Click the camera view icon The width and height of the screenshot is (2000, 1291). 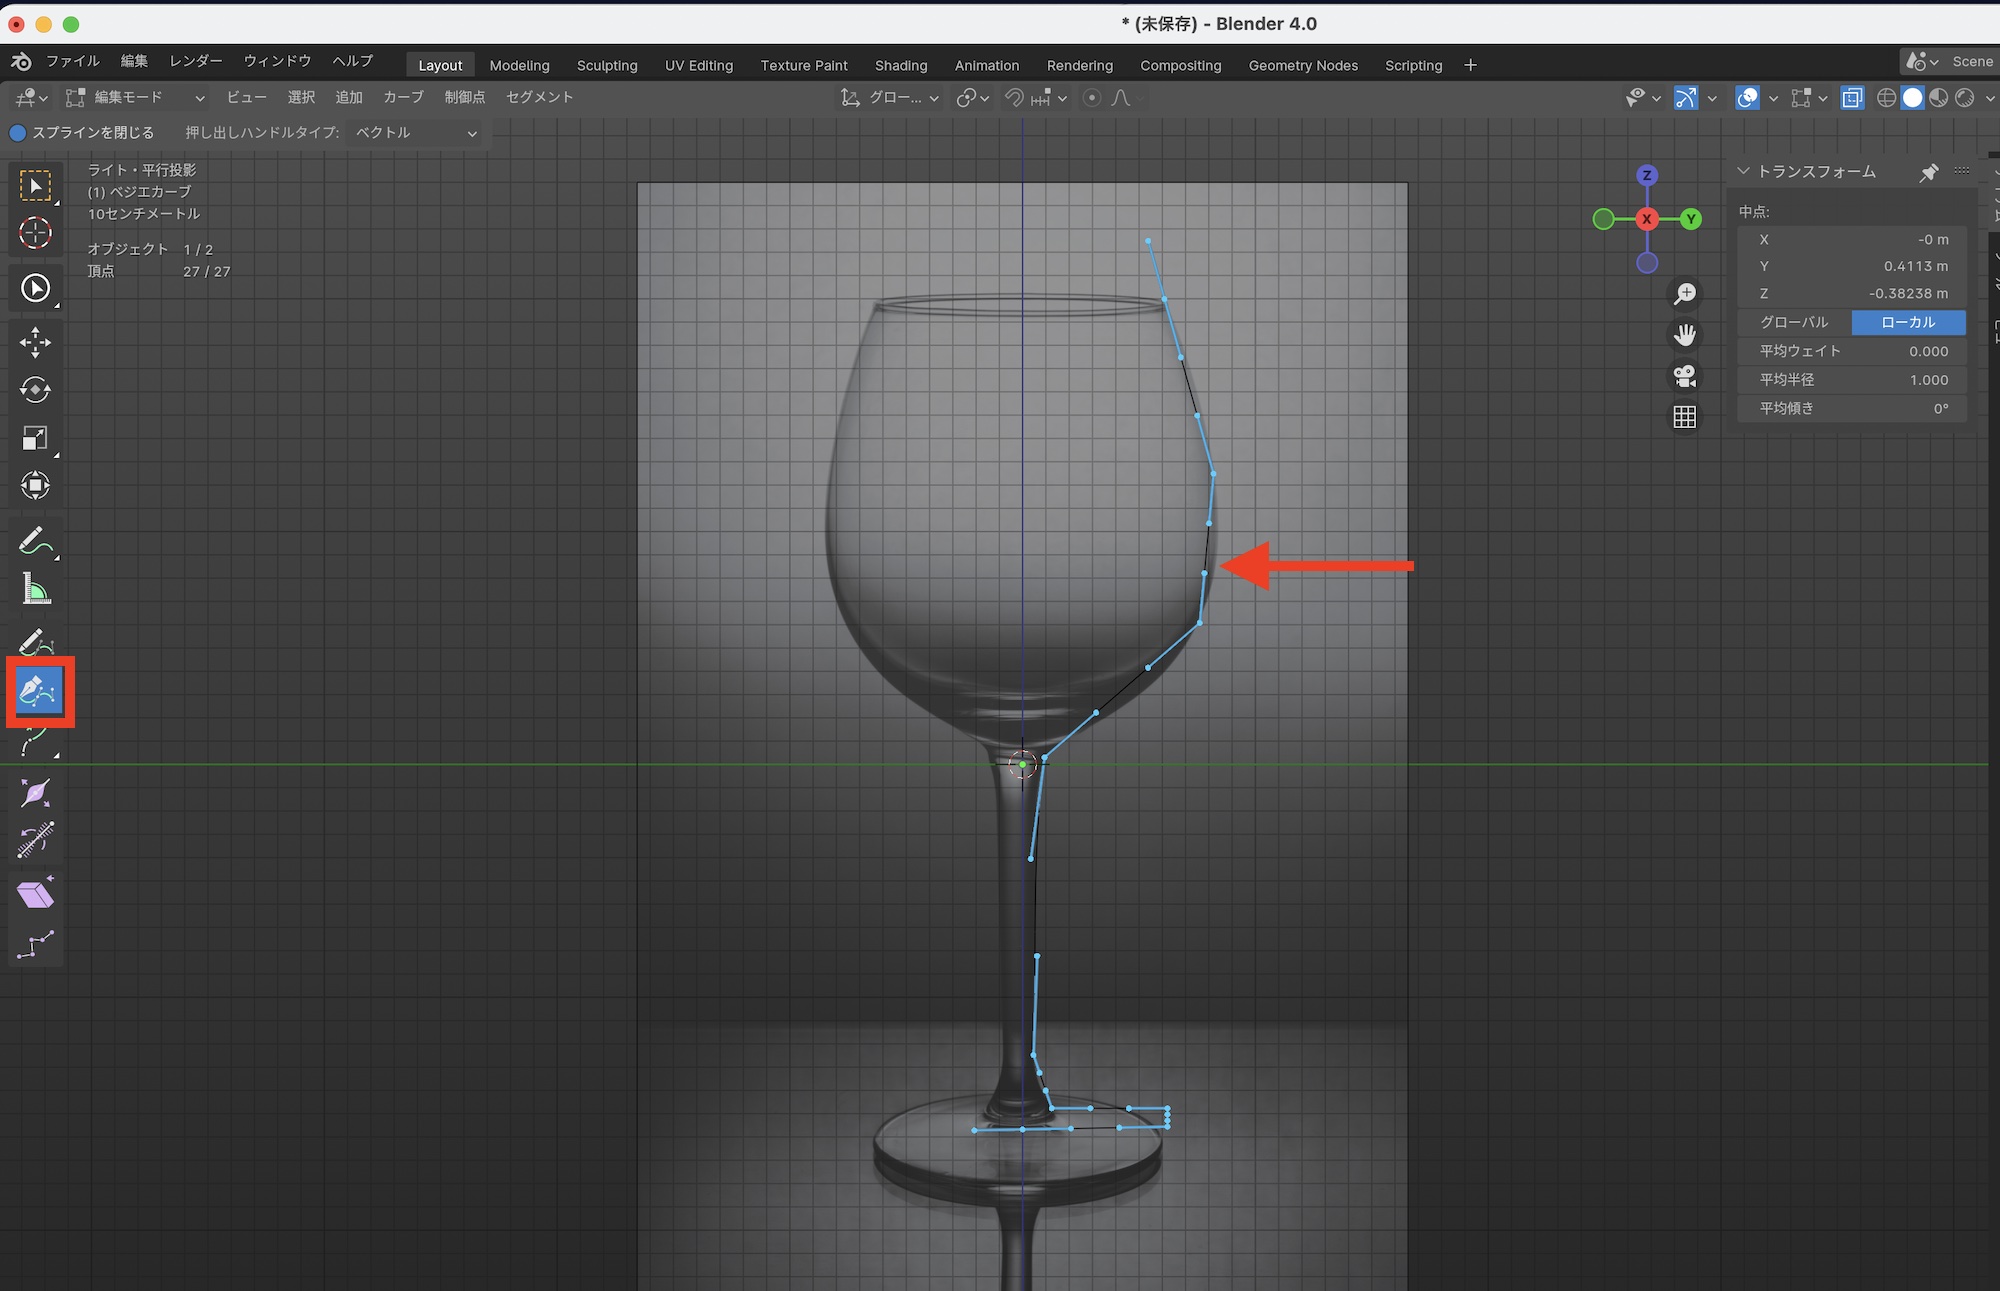pyautogui.click(x=1685, y=376)
